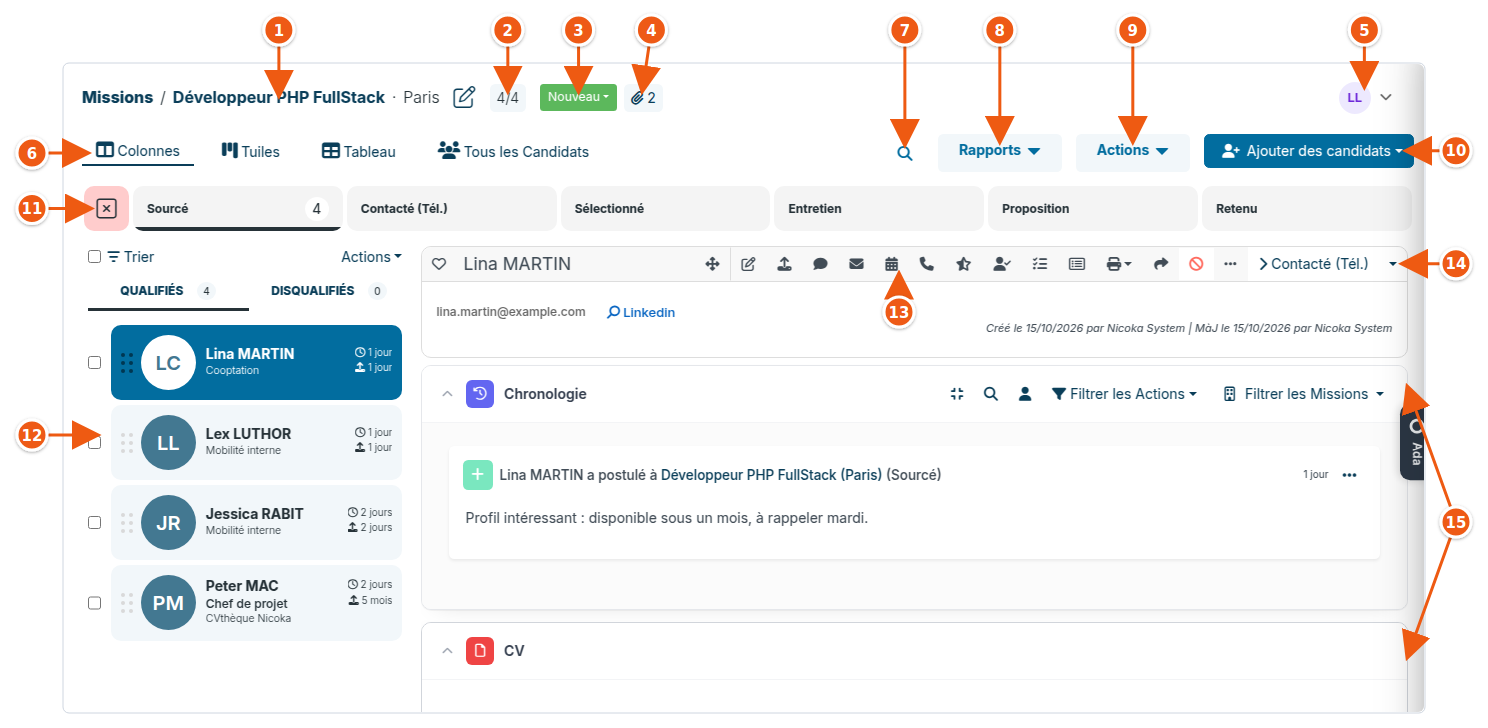Open the Nouveau status dropdown
This screenshot has width=1488, height=728.
pos(578,97)
